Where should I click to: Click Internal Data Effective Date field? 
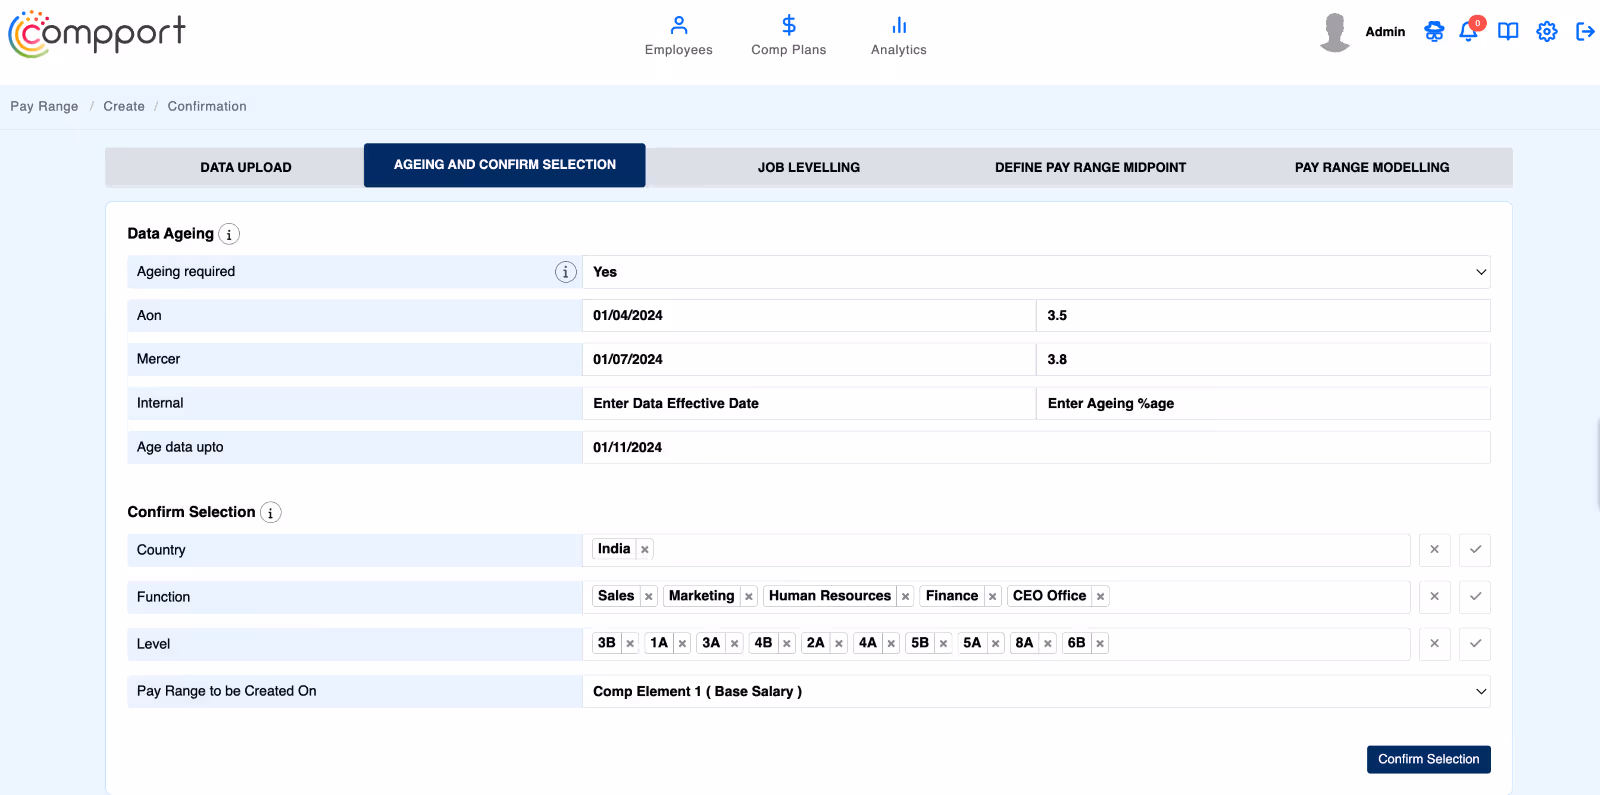[809, 403]
